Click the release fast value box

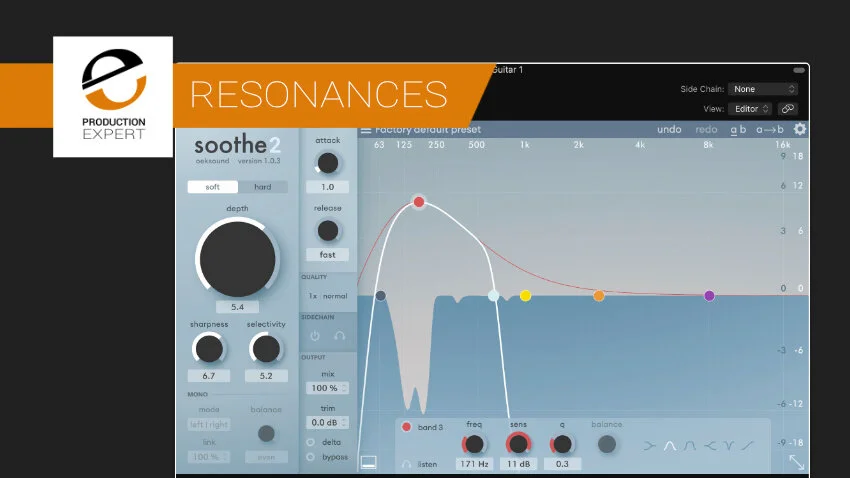click(x=327, y=255)
